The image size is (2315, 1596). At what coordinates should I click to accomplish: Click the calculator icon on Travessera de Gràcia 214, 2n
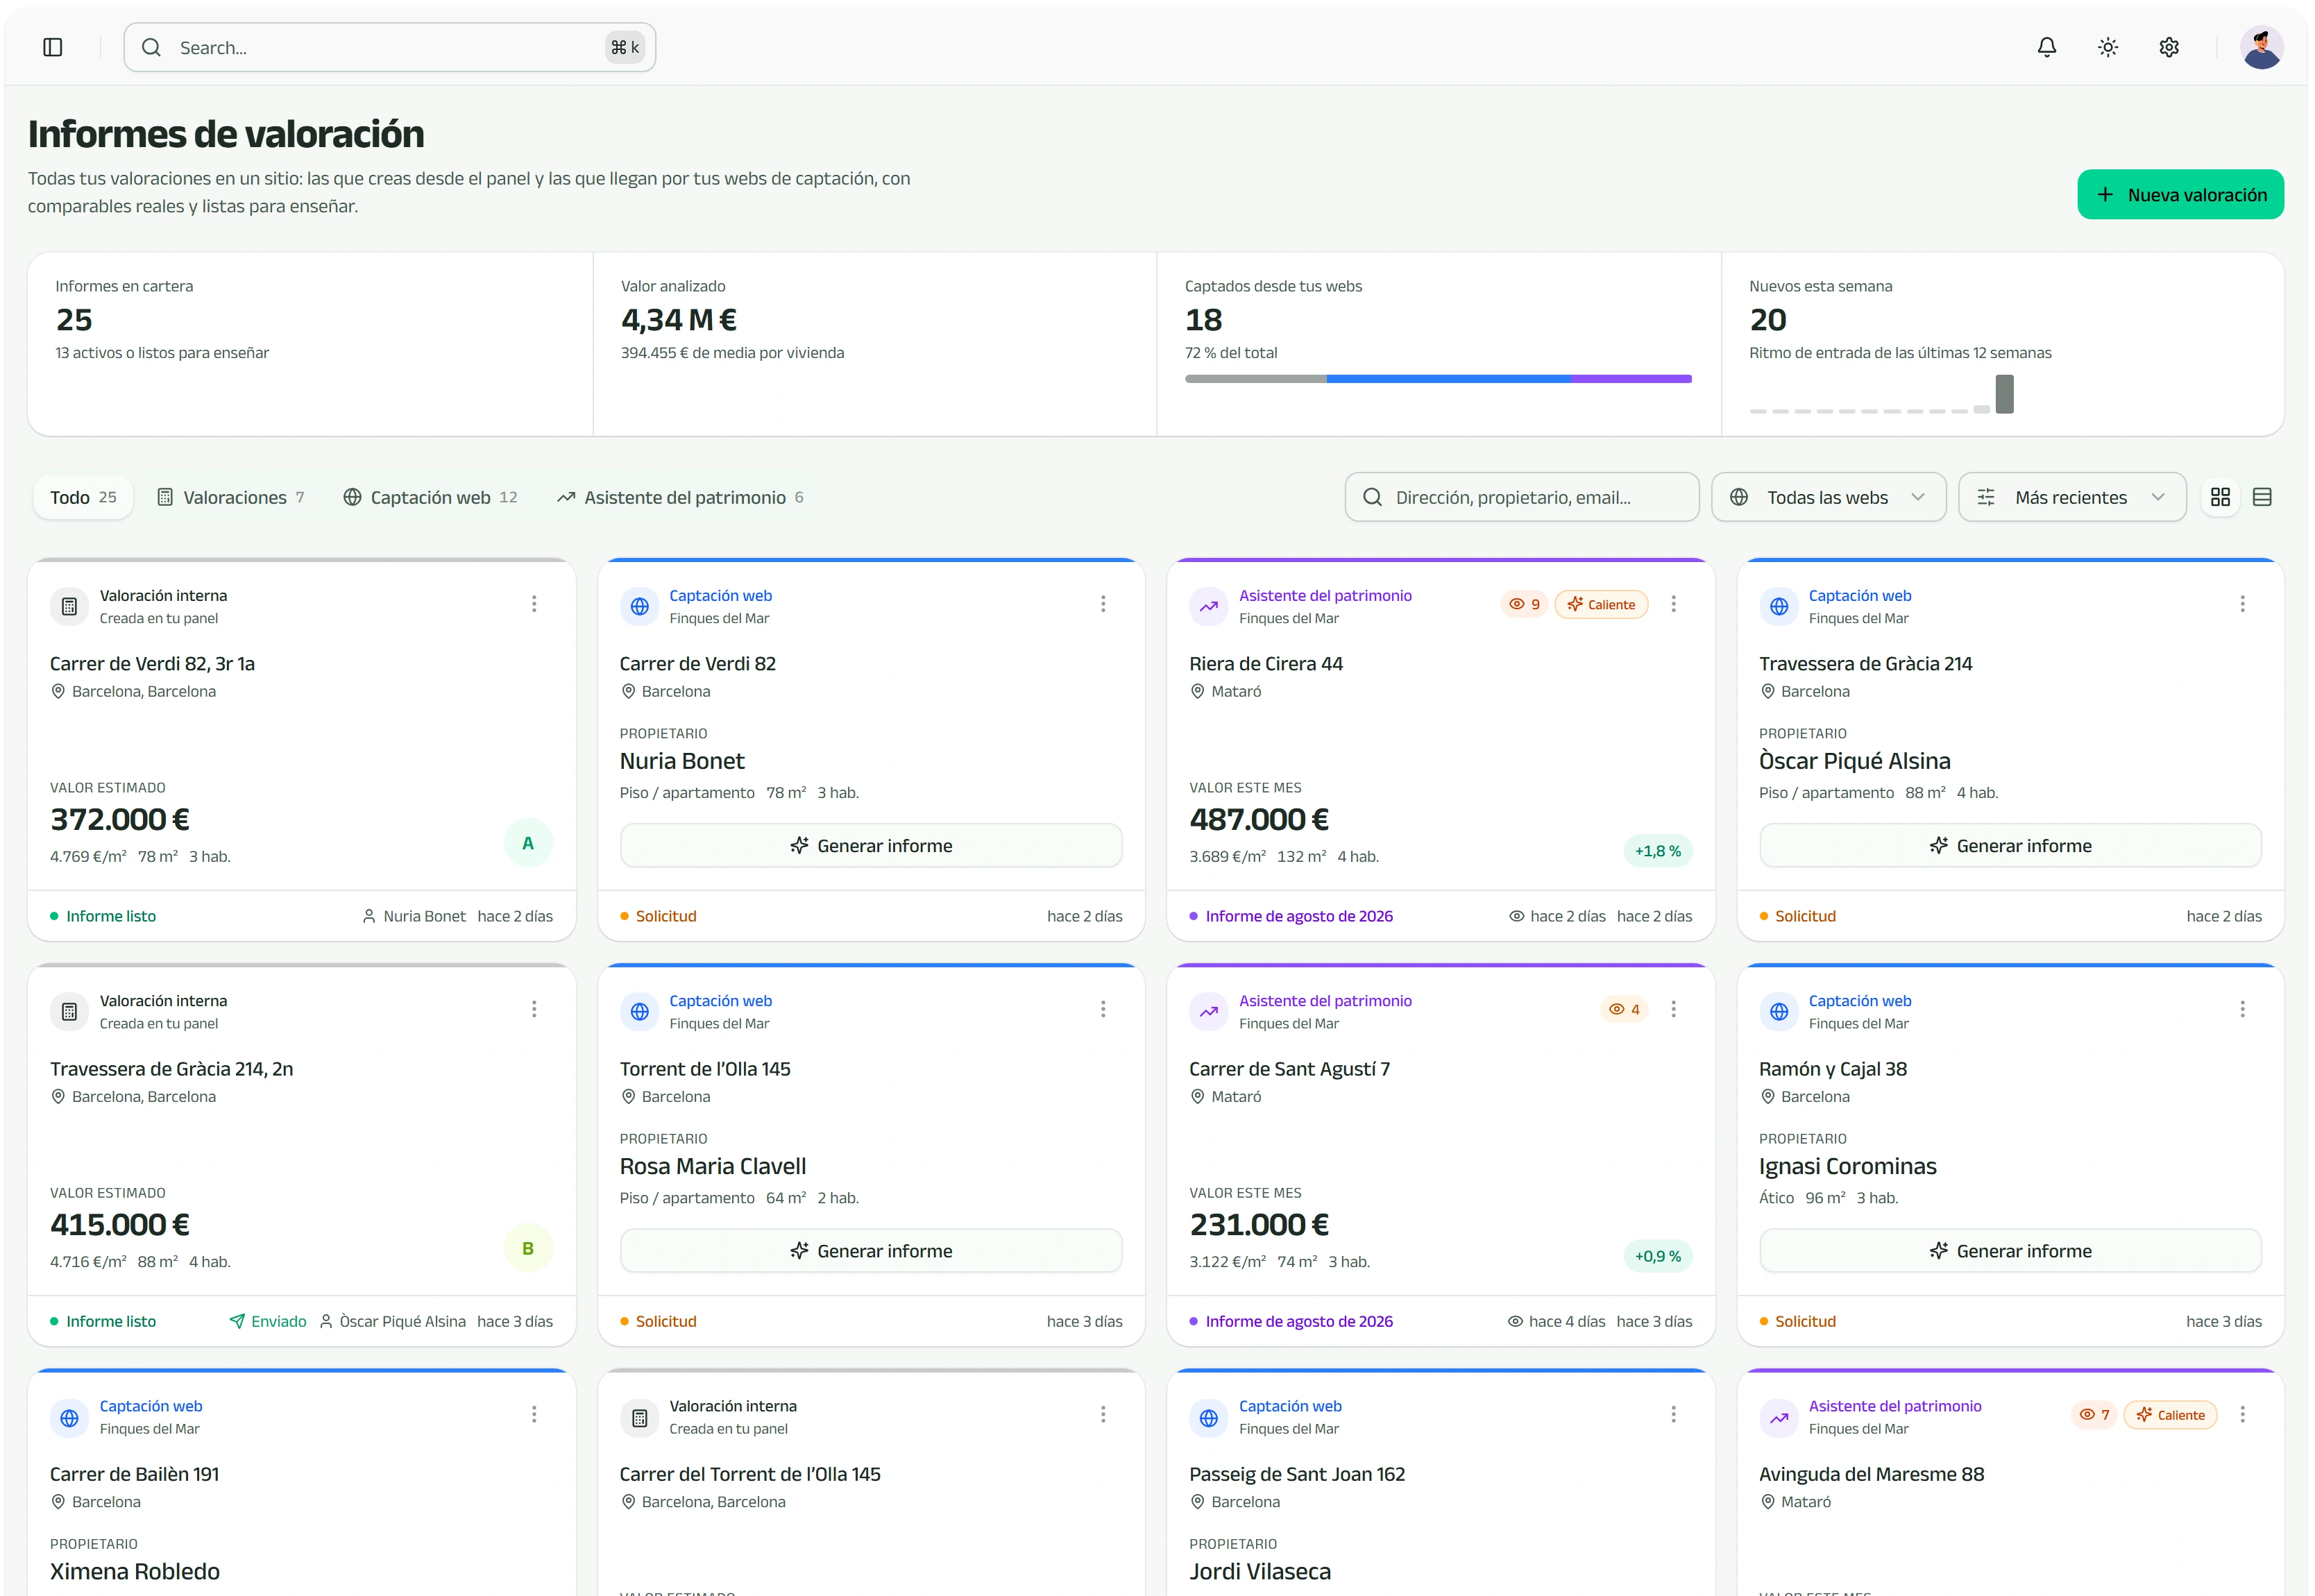point(69,1011)
